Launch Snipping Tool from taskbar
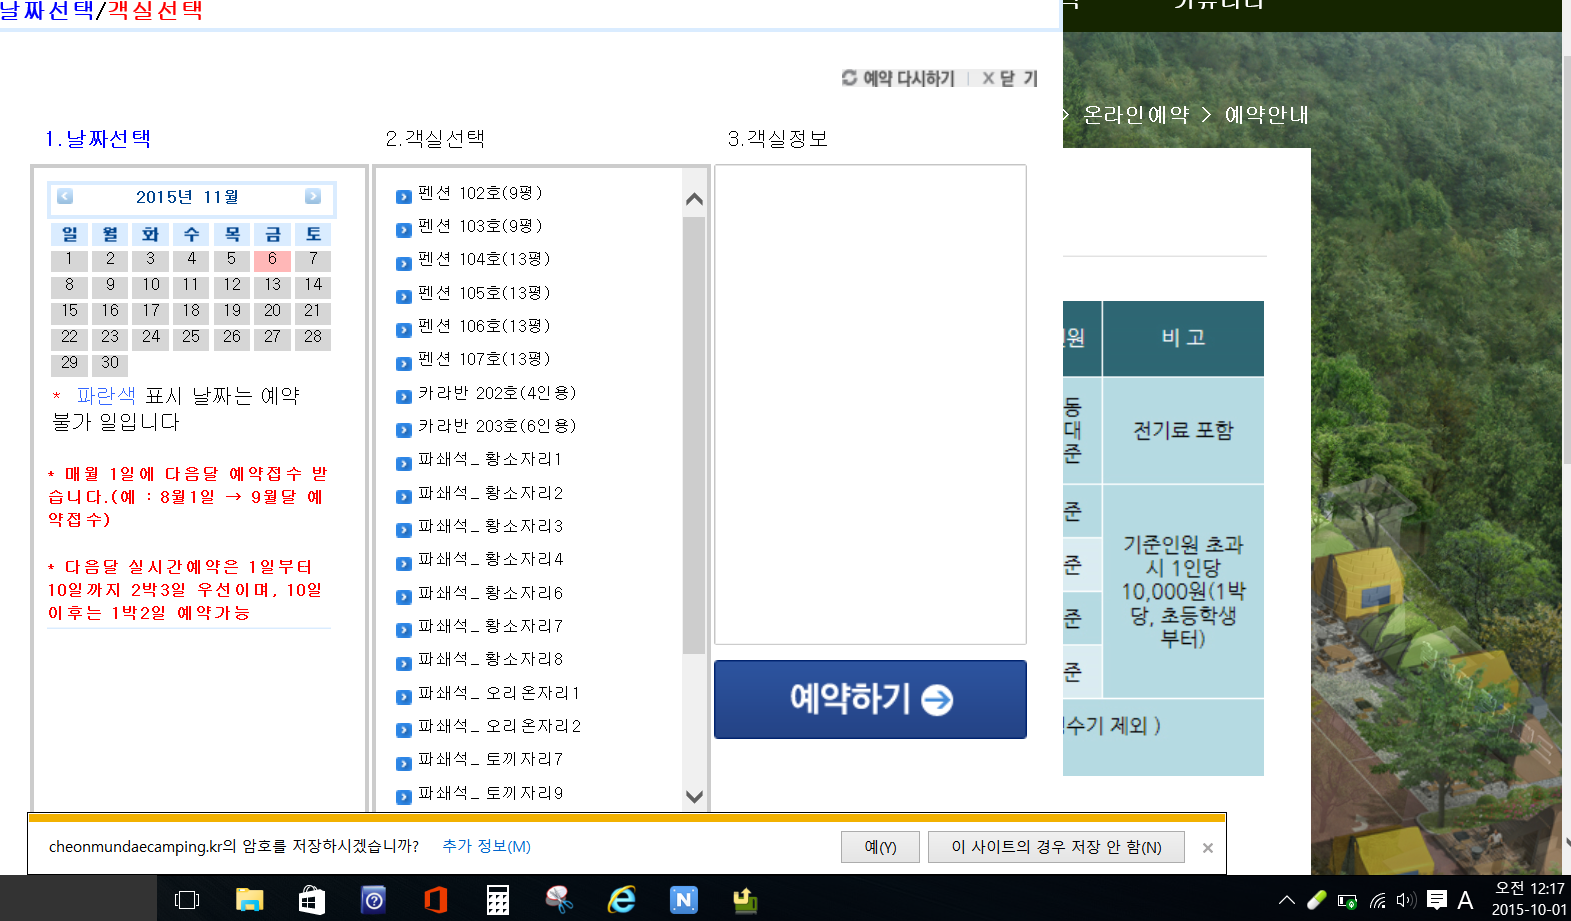 click(x=559, y=899)
